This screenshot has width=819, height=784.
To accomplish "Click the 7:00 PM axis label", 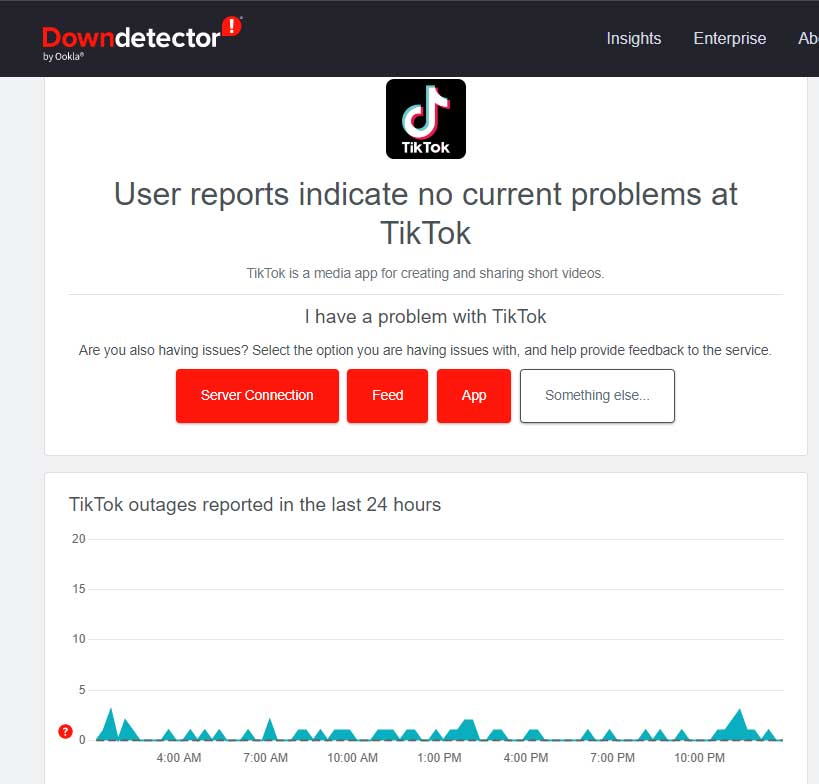I will [612, 758].
